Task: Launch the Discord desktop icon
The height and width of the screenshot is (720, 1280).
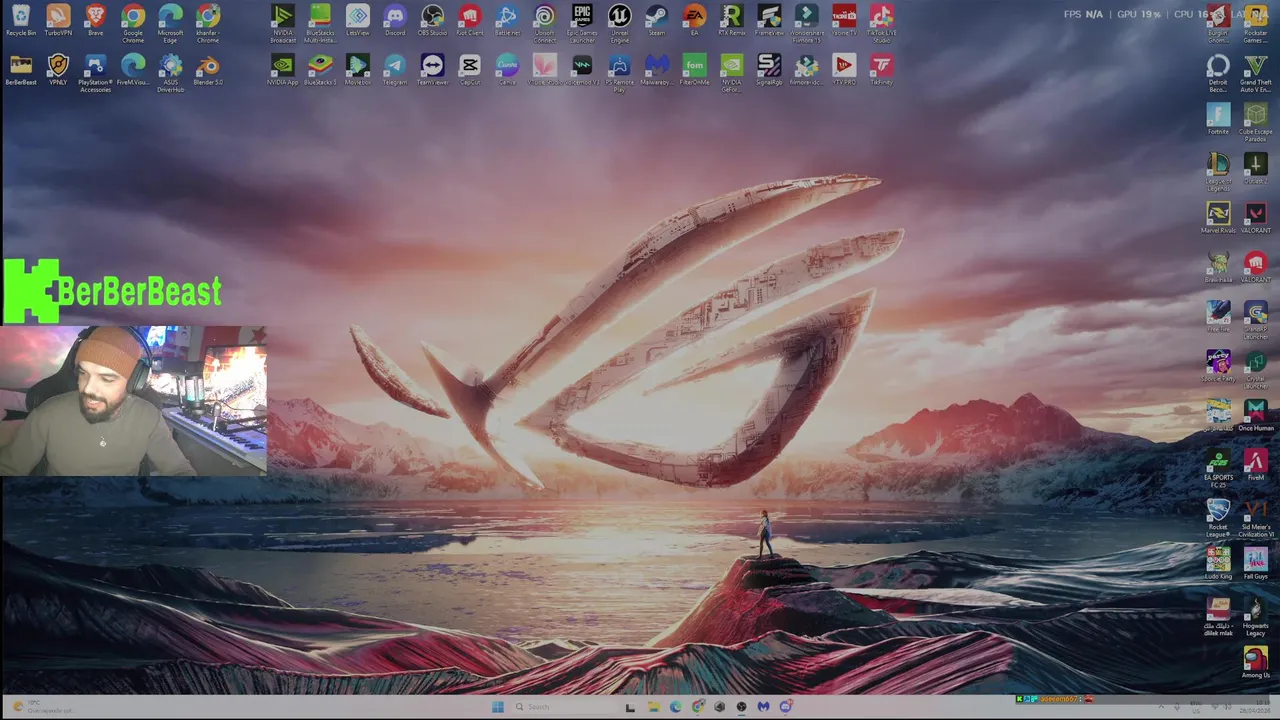Action: (395, 21)
